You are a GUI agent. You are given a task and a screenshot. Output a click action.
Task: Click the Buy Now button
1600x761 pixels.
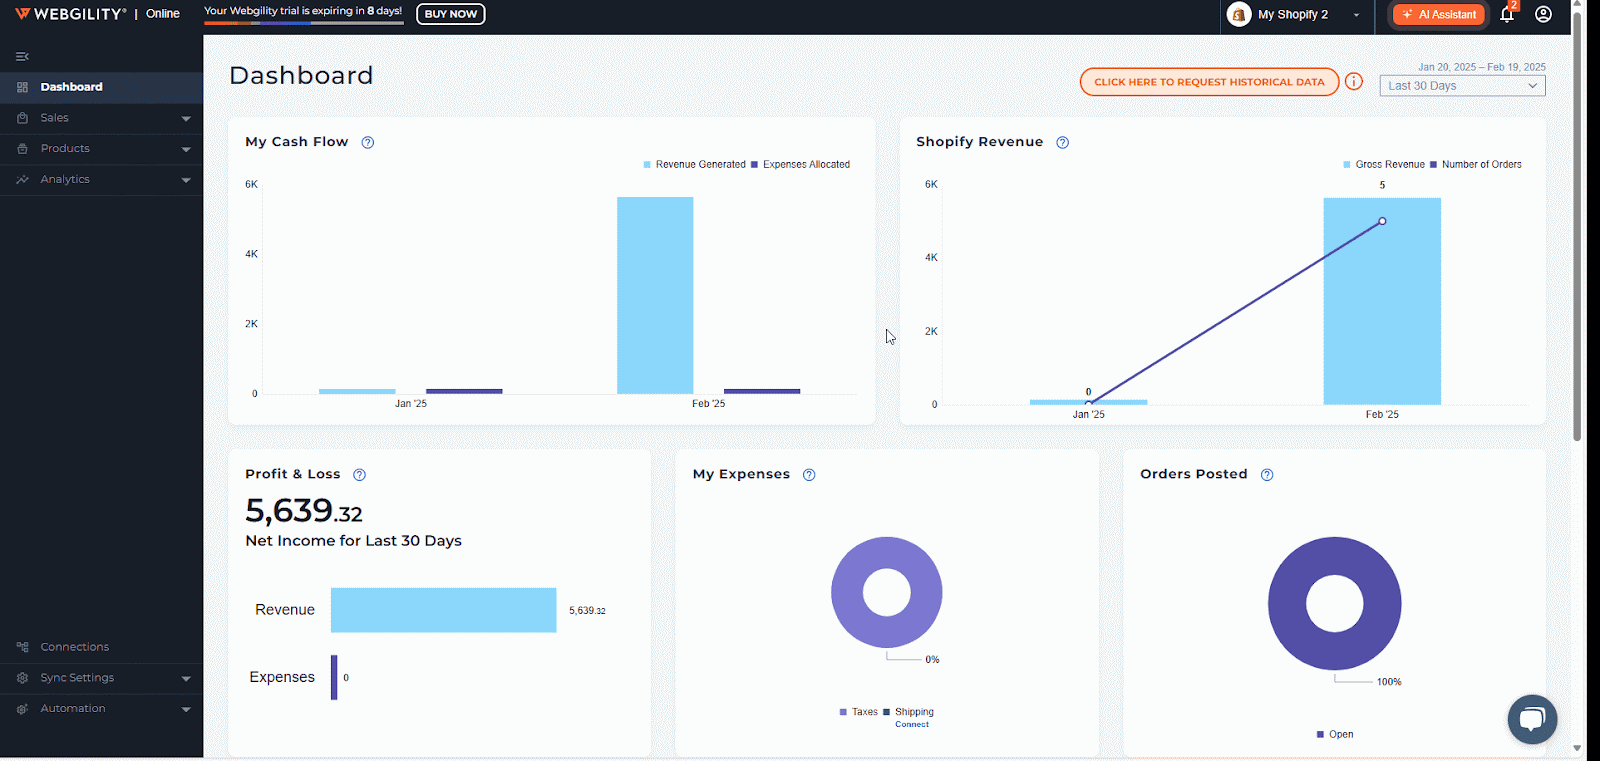(450, 14)
